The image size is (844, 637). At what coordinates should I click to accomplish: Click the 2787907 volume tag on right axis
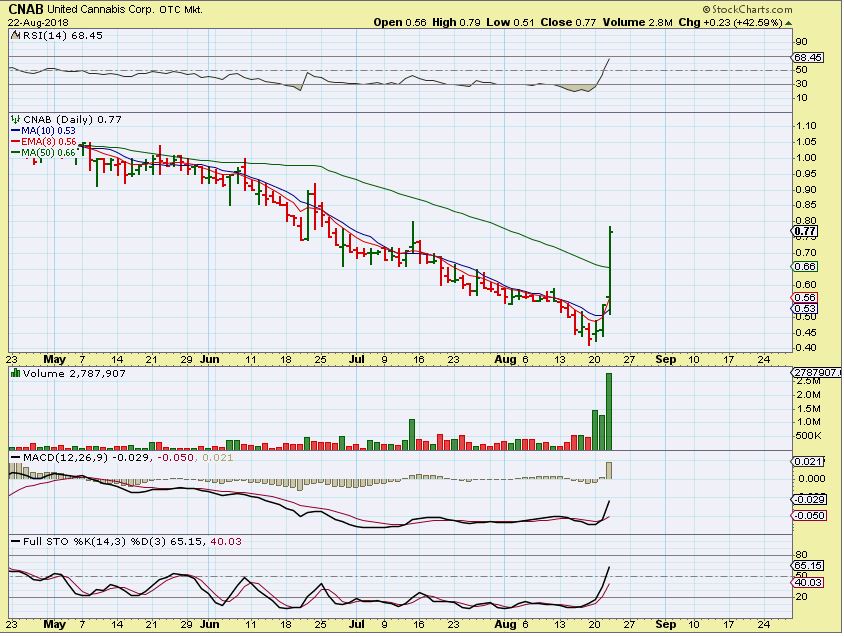tap(816, 373)
